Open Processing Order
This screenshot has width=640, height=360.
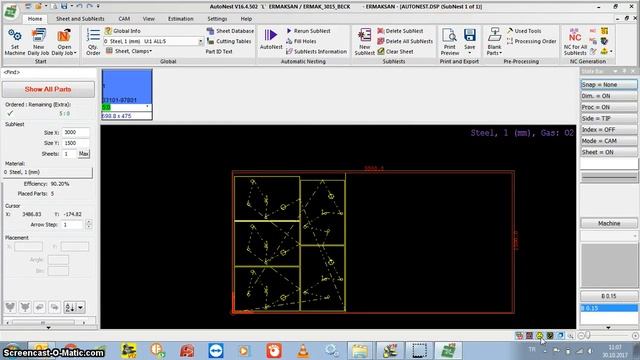pos(531,41)
